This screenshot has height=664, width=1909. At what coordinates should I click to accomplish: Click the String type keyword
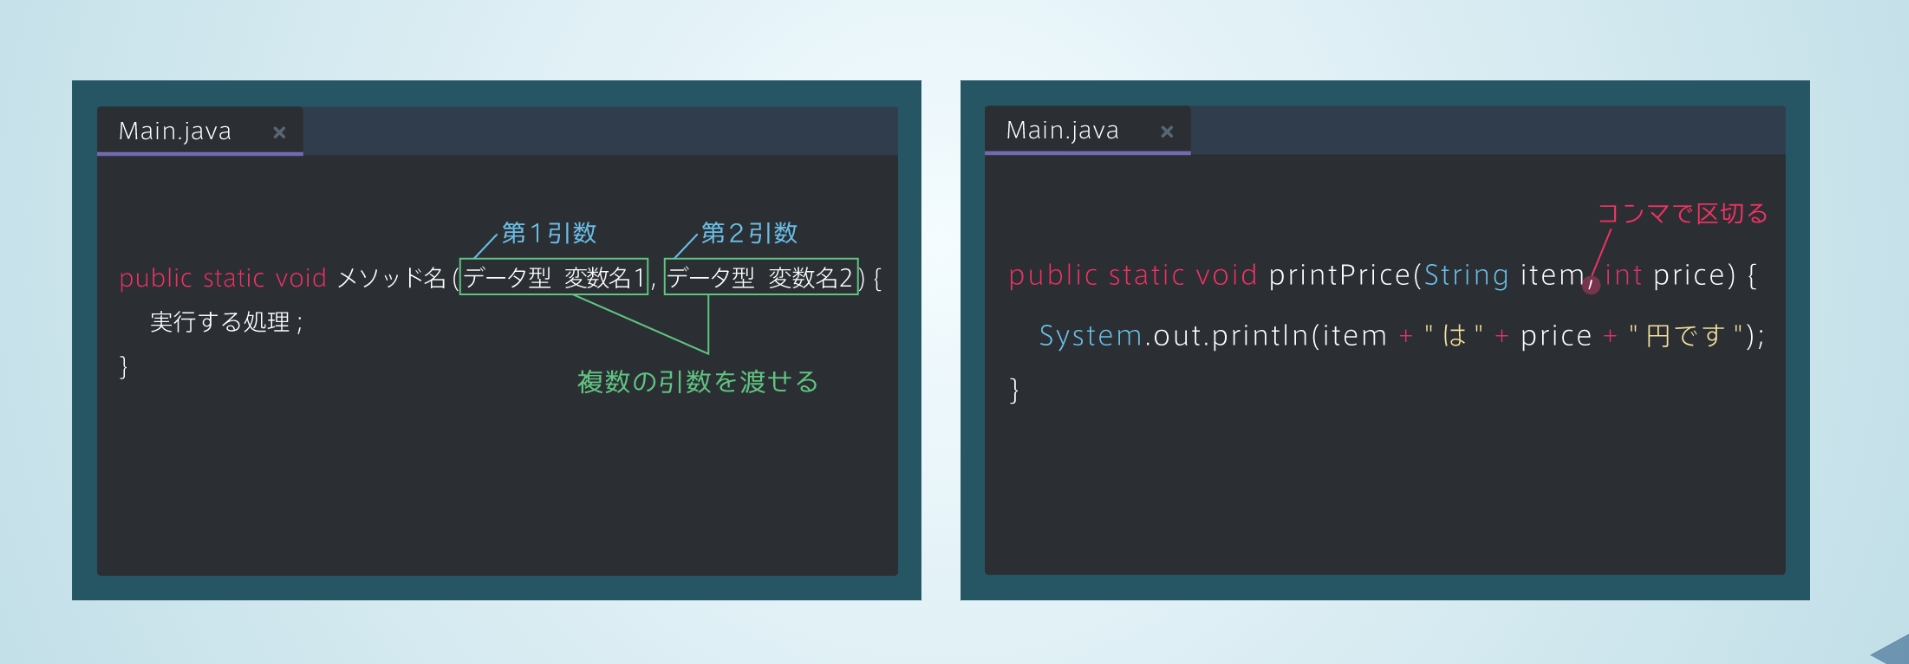tap(1466, 275)
